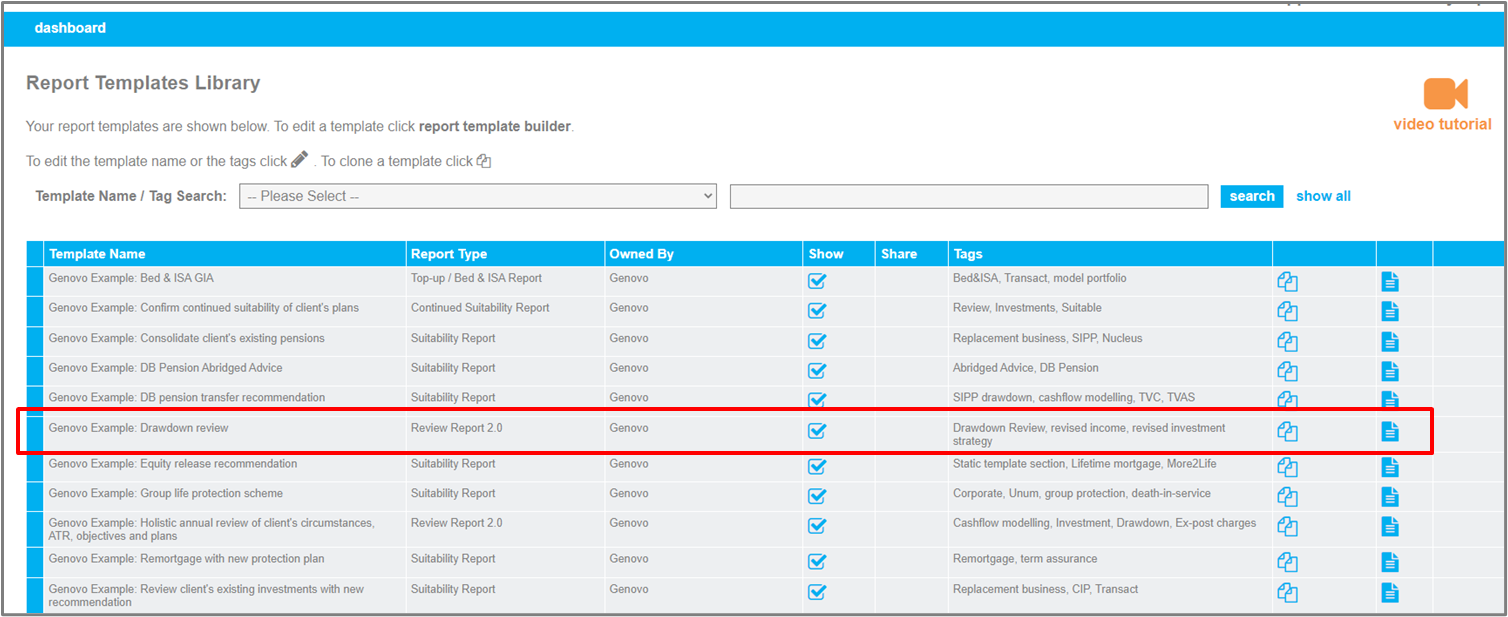The image size is (1508, 617).
Task: Clone the Bed & ISA GIA template
Action: point(1287,281)
